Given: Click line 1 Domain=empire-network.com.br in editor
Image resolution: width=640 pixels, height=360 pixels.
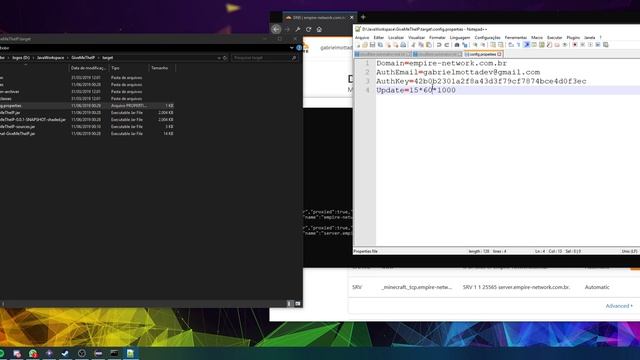Looking at the screenshot, I should click(441, 63).
